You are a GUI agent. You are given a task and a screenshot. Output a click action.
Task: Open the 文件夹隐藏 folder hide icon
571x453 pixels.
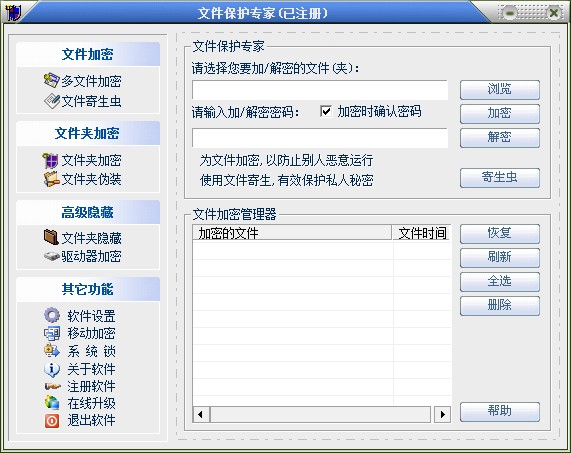pyautogui.click(x=51, y=237)
